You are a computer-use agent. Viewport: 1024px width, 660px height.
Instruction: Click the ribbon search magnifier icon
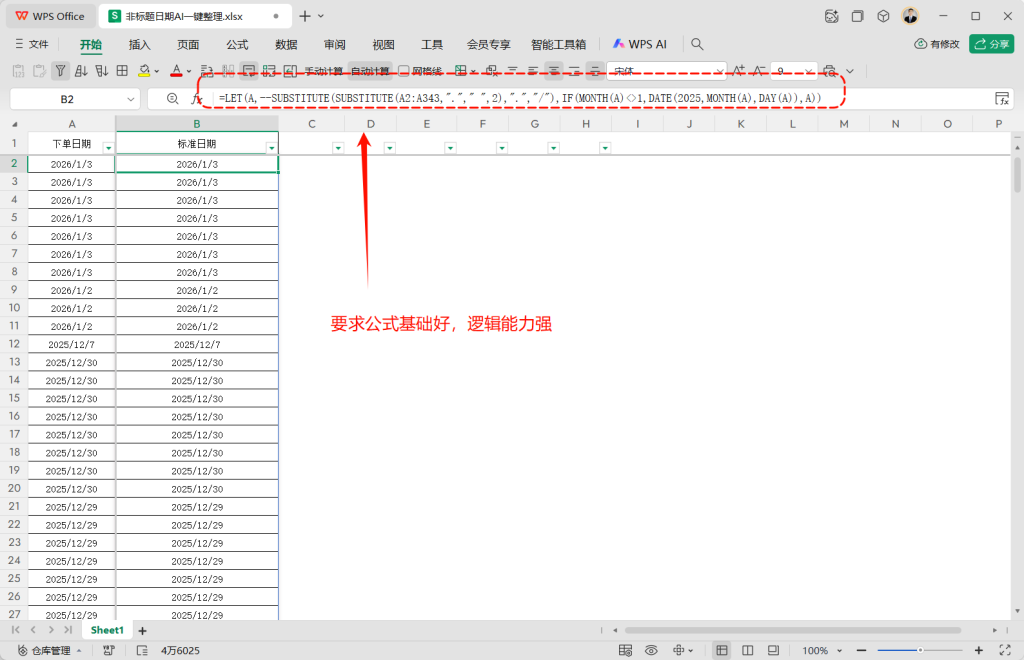tap(697, 44)
